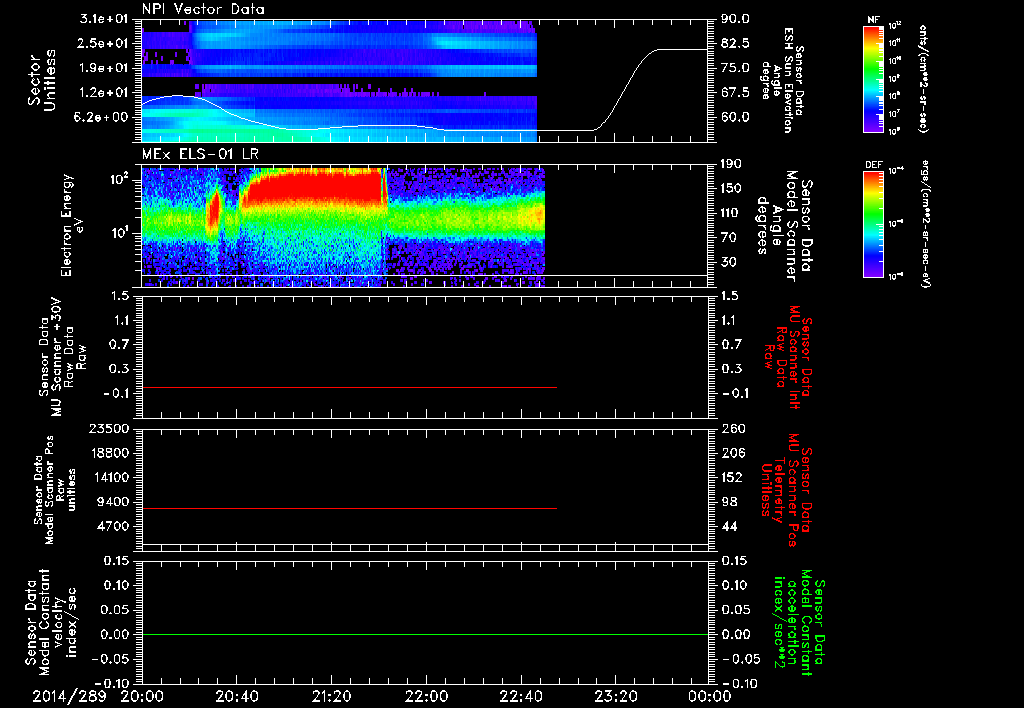Click the "4700" scanner position tick
The width and height of the screenshot is (1024, 708).
[x=114, y=526]
